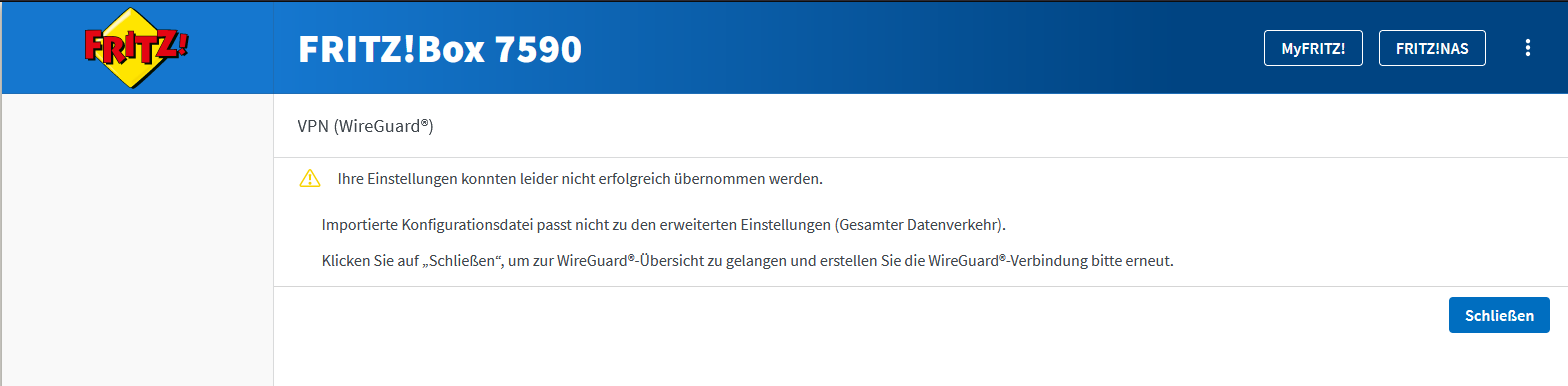This screenshot has height=386, width=1568.
Task: Open the MyFRITZ! page
Action: [1313, 48]
